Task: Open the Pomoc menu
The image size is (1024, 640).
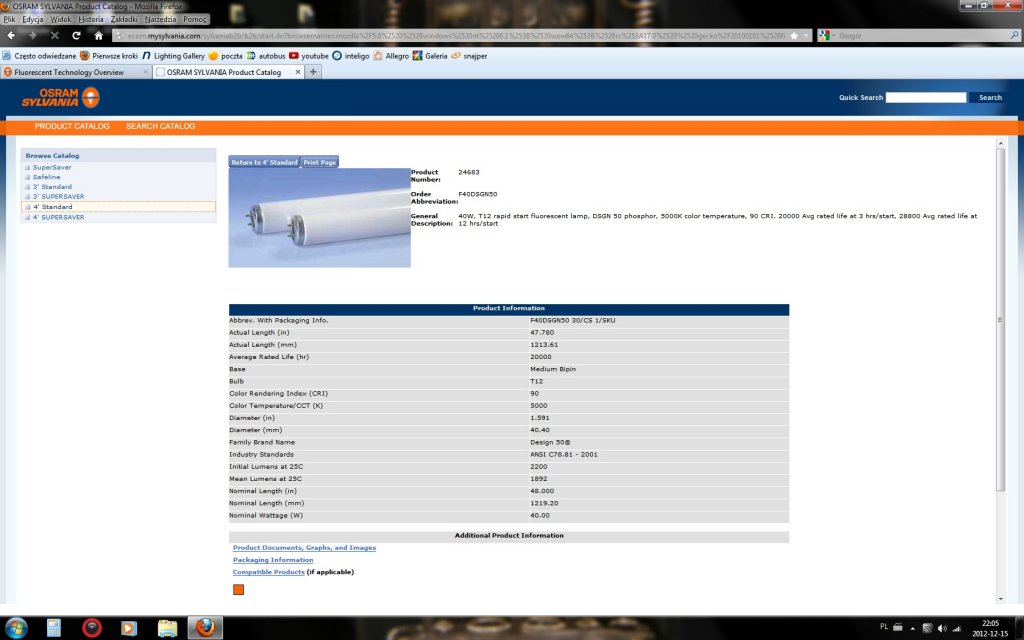Action: 195,20
